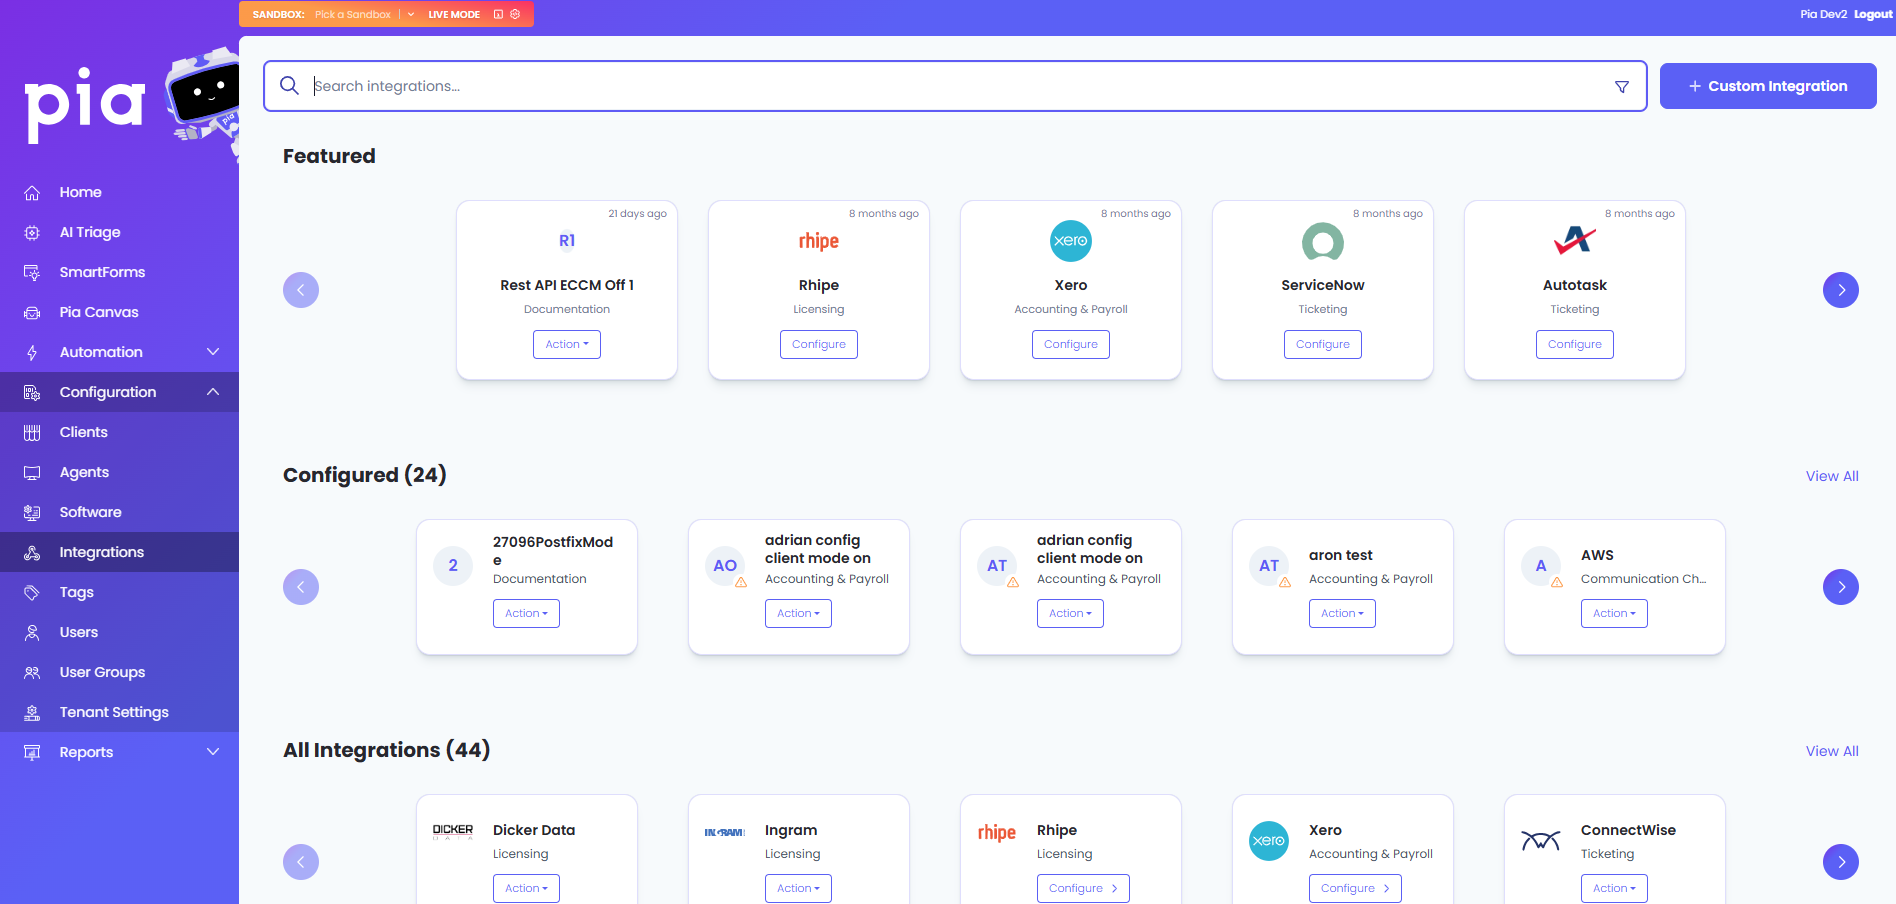
Task: Click the Search integrations input field
Action: coord(955,86)
